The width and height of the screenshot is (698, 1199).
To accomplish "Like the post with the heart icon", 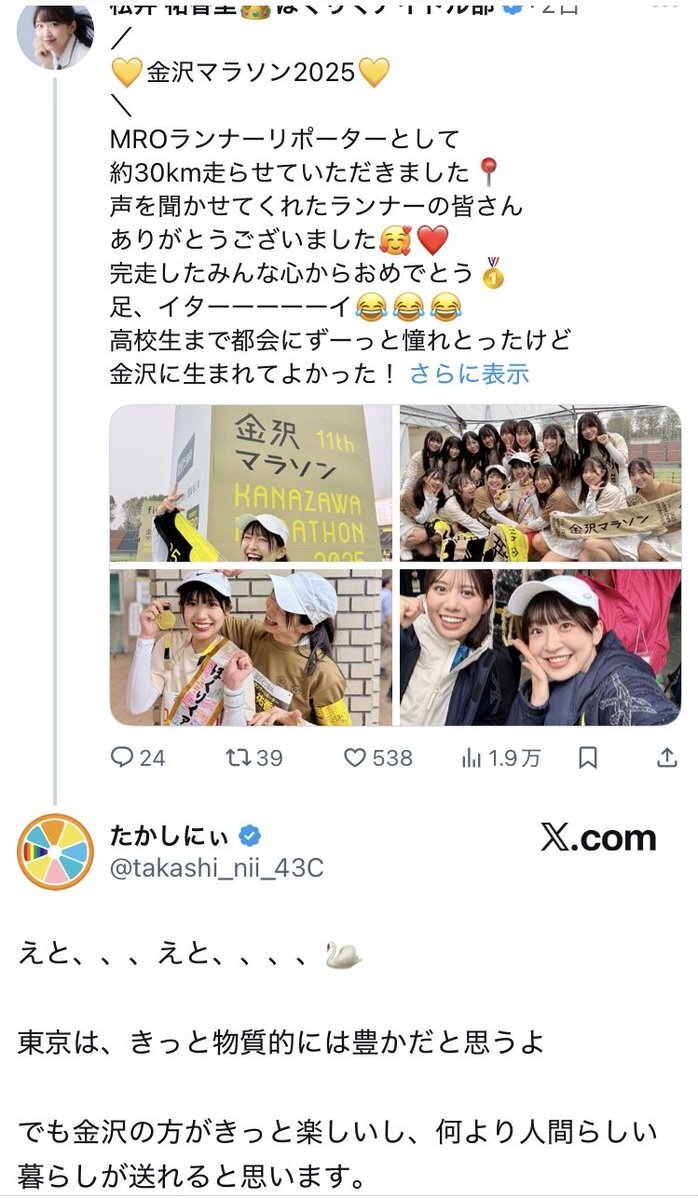I will (x=355, y=757).
